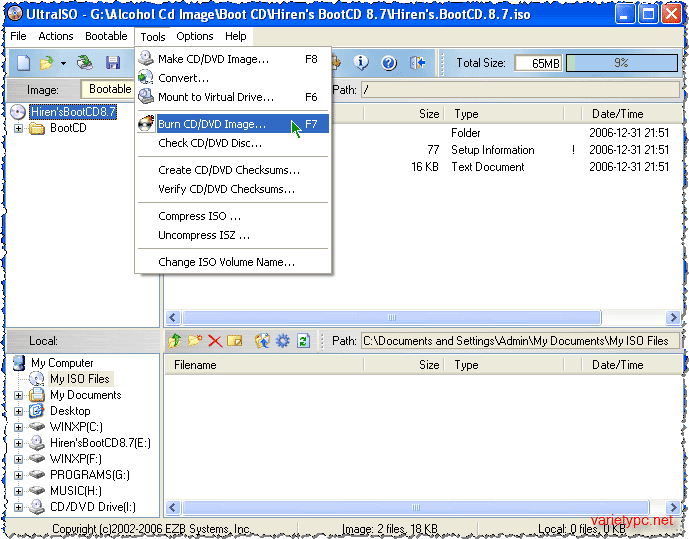Viewport: 689px width, 539px height.
Task: Expand the Hiren'sBootCD8.7(E:) drive node
Action: coord(18,443)
